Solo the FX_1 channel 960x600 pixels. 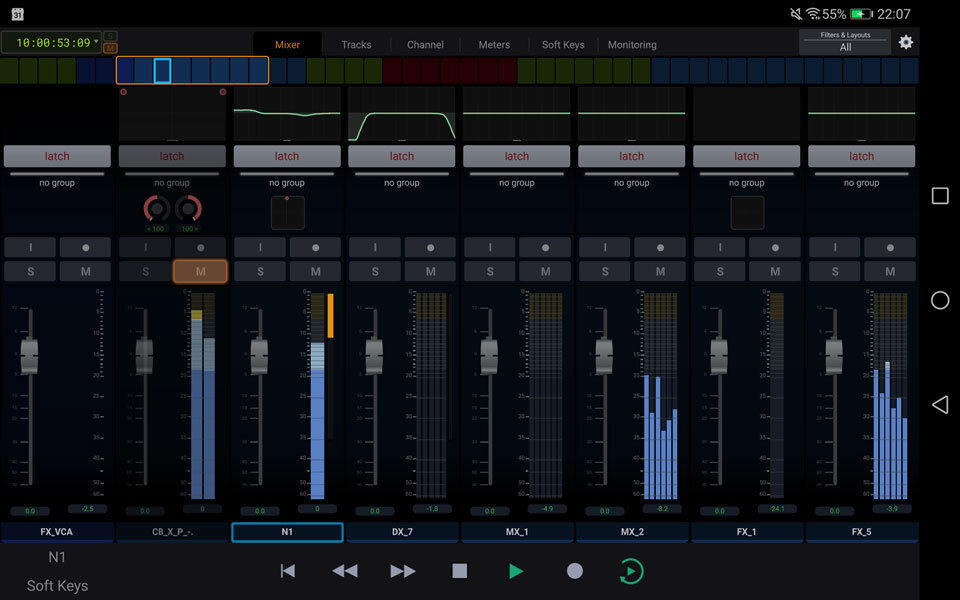[x=719, y=271]
